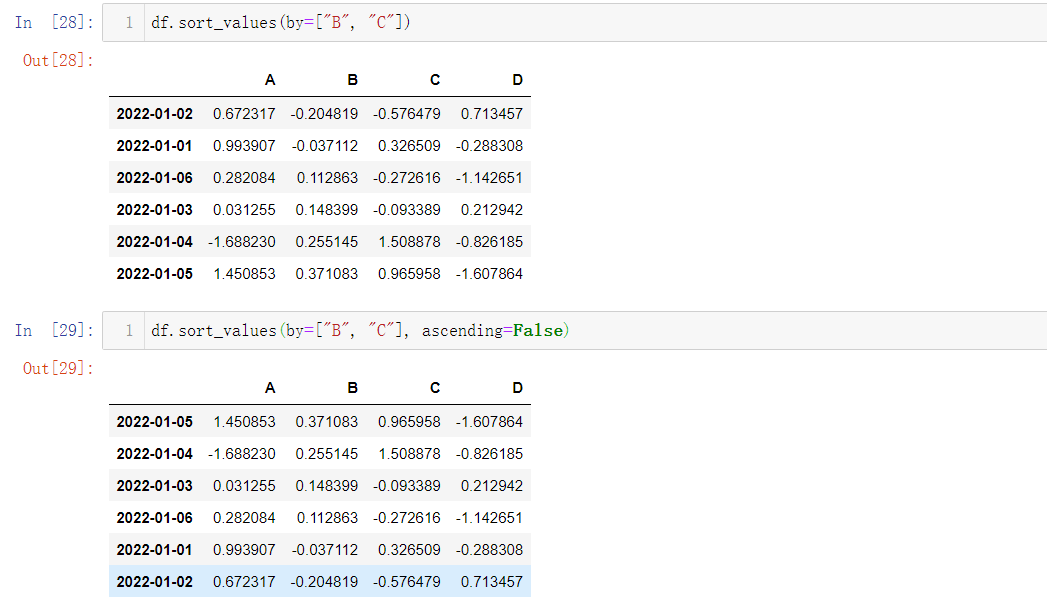This screenshot has width=1047, height=601.
Task: Click column header B in Out[28] table
Action: [353, 80]
